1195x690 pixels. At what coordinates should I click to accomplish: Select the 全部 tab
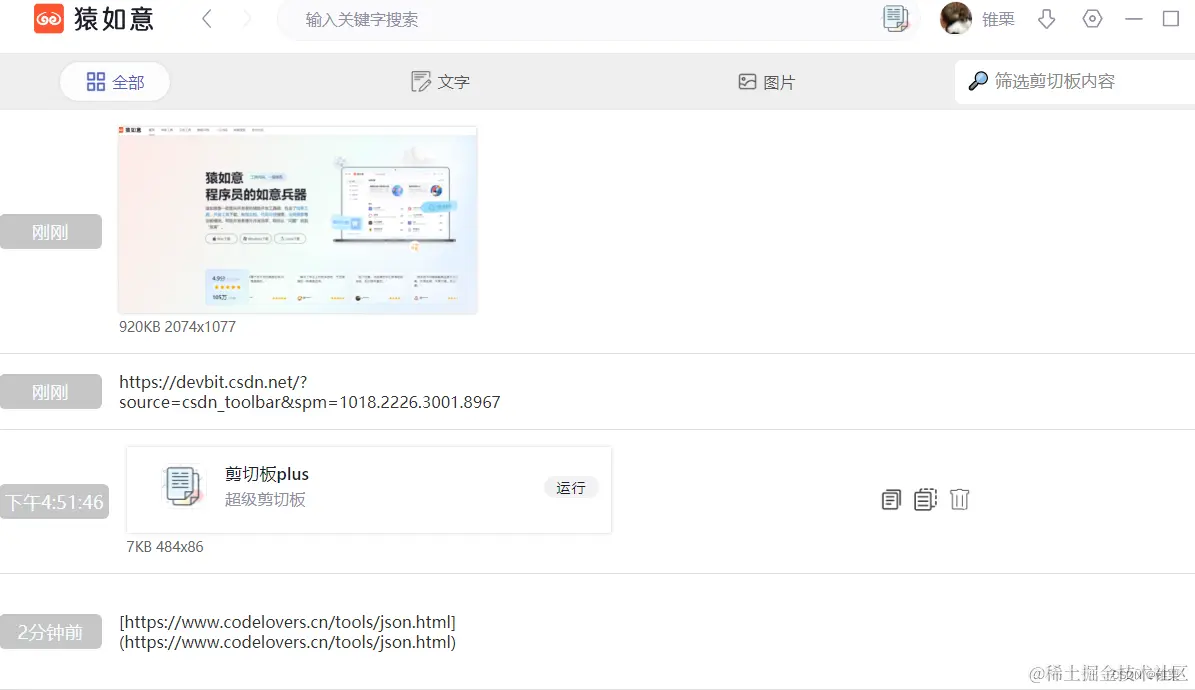point(115,82)
